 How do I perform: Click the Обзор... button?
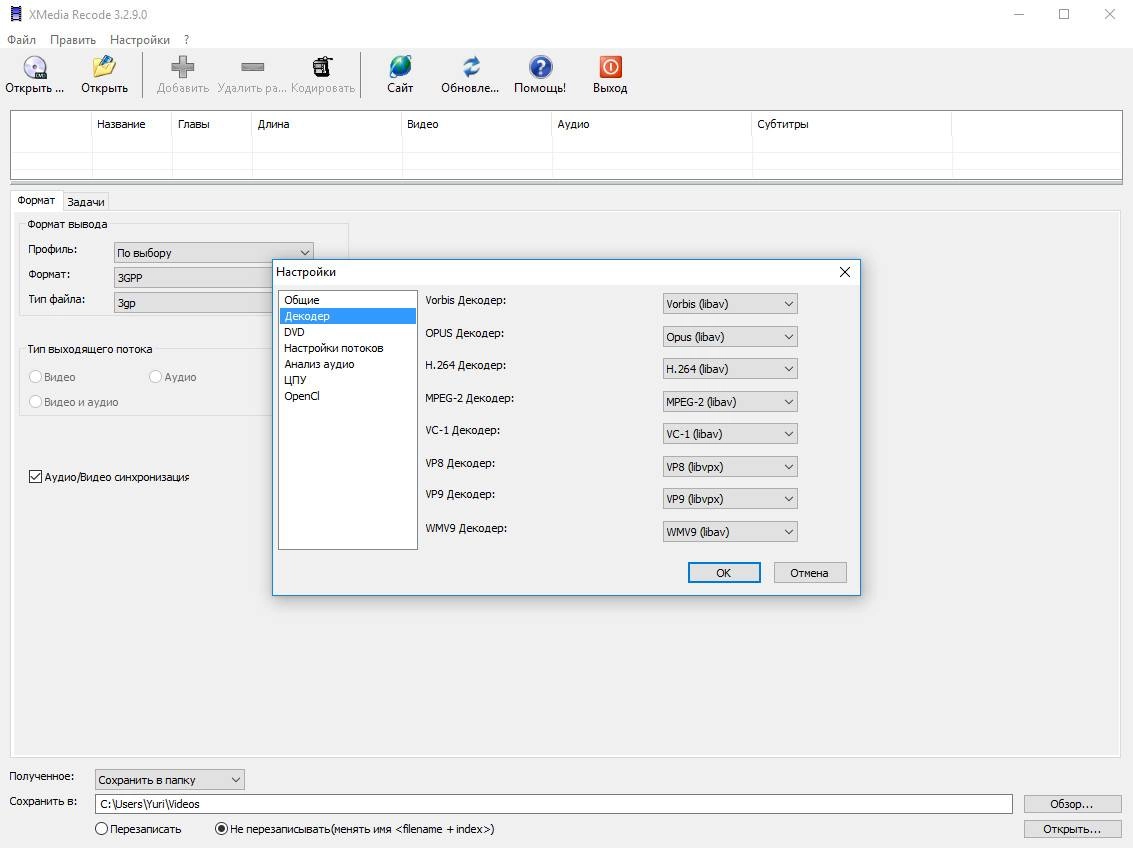pos(1072,804)
